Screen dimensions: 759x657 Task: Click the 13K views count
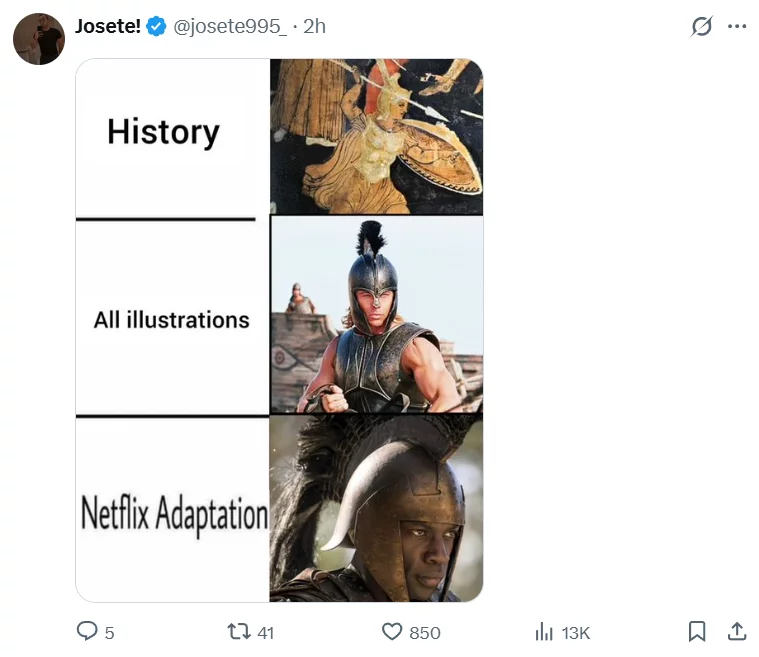(x=575, y=632)
